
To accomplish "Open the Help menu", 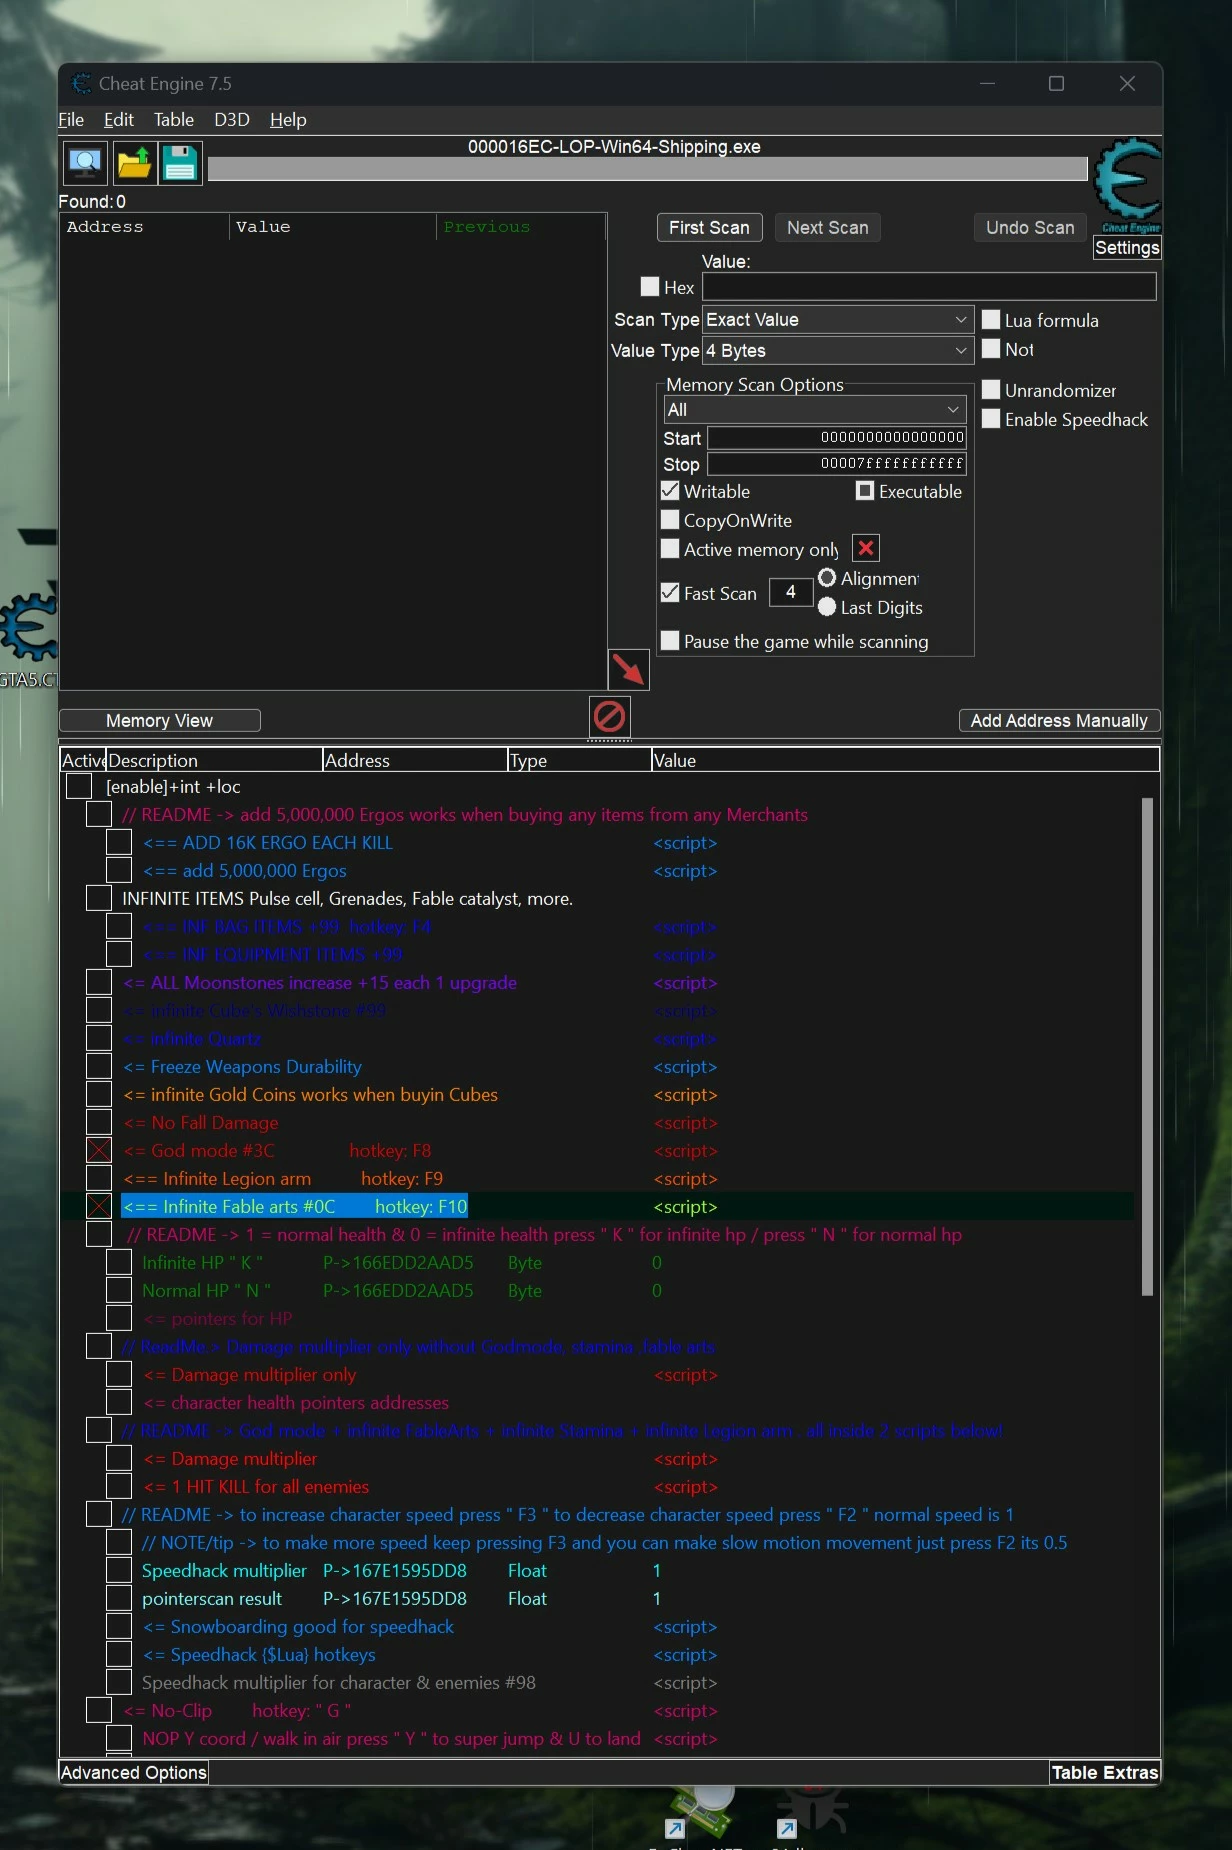I will tap(288, 120).
